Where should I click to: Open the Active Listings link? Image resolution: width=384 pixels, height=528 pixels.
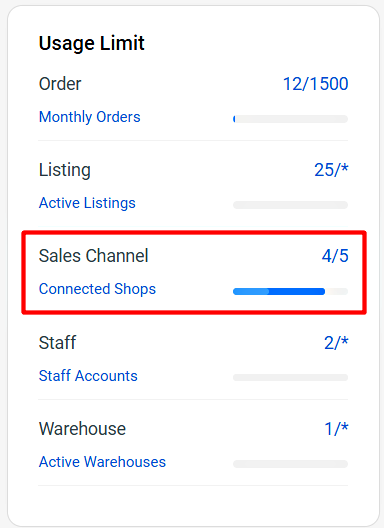pyautogui.click(x=87, y=203)
